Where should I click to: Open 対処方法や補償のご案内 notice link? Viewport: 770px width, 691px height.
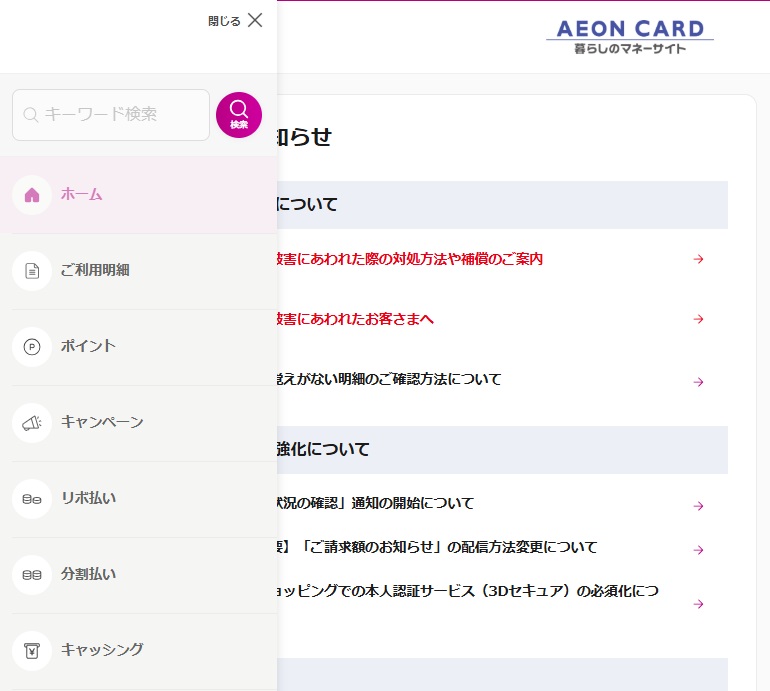click(410, 259)
